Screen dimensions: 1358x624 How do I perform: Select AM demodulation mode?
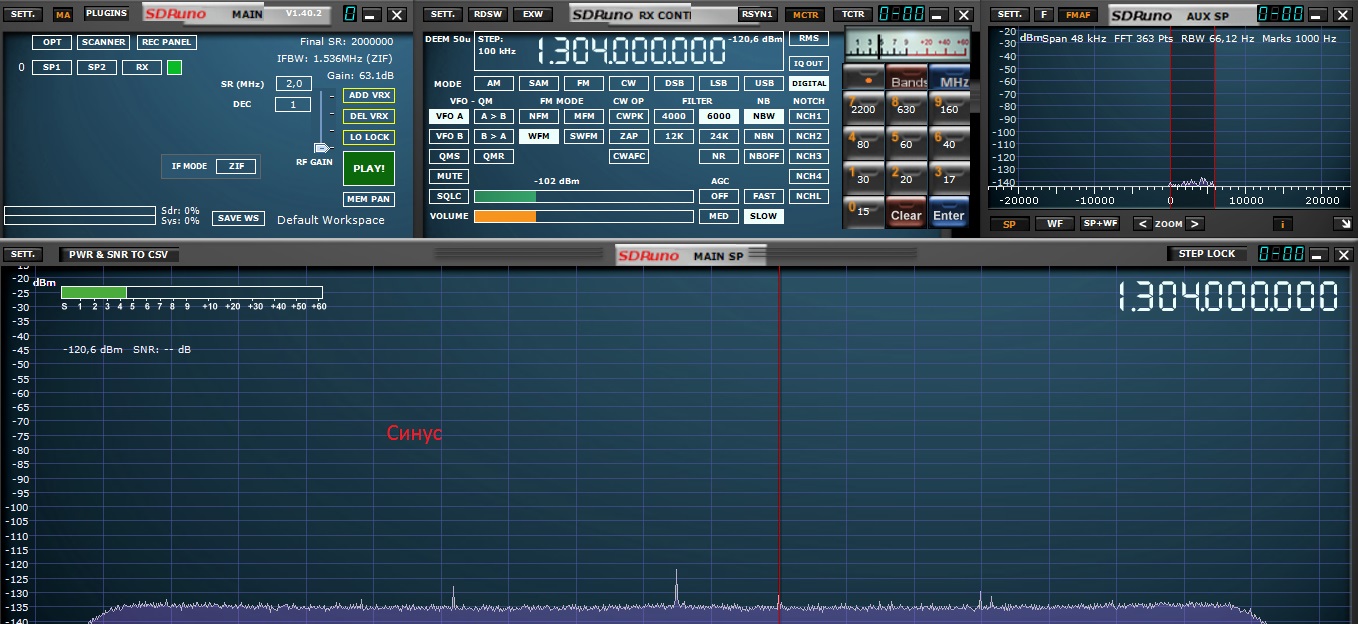click(x=493, y=84)
